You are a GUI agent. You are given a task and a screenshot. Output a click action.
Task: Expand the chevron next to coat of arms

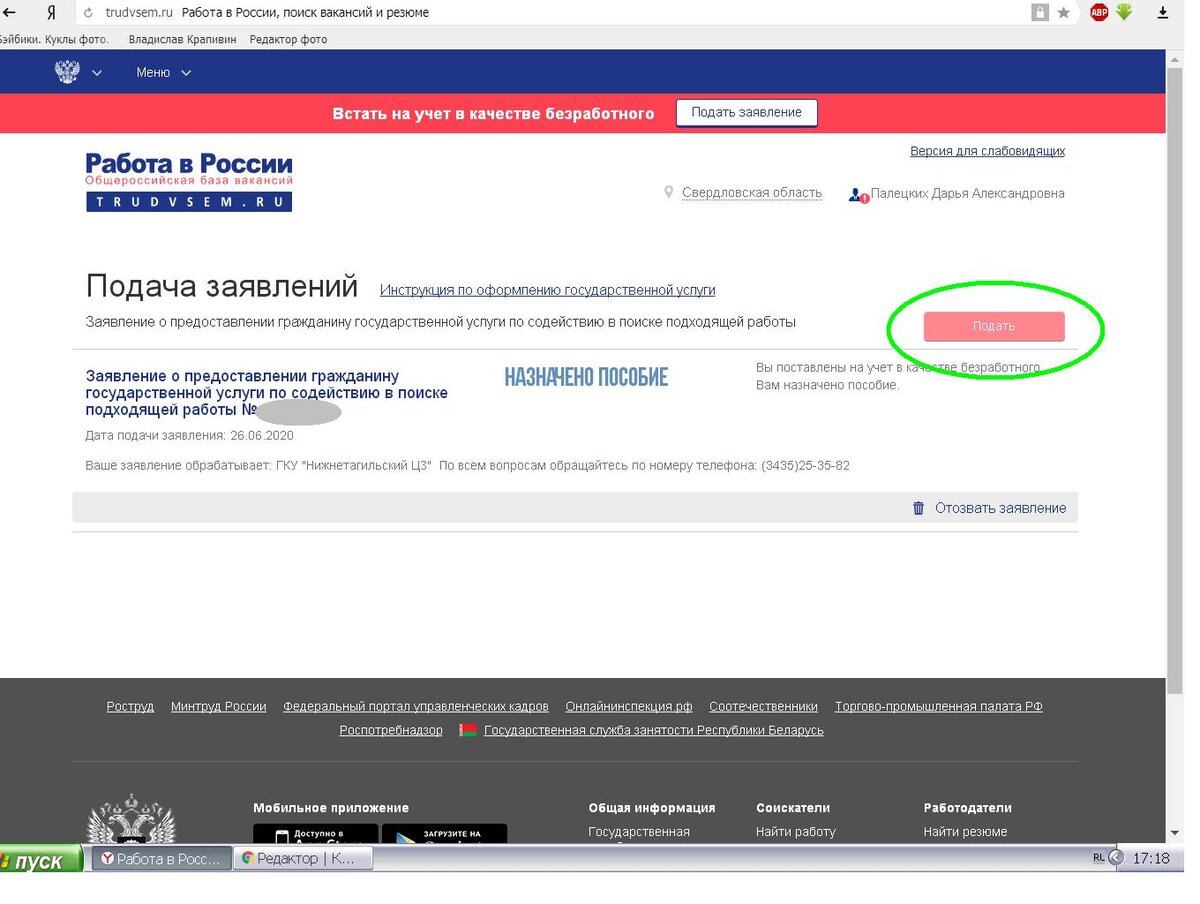97,73
